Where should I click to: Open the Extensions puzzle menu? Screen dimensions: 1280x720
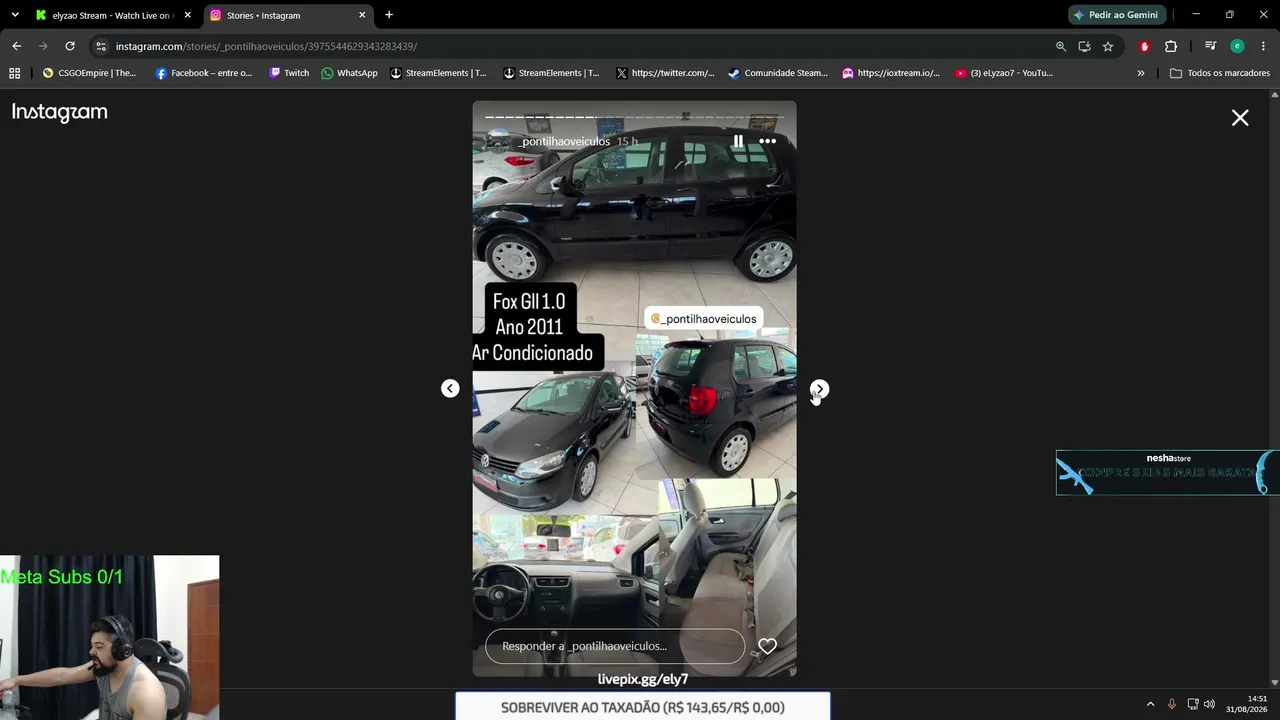tap(1171, 46)
